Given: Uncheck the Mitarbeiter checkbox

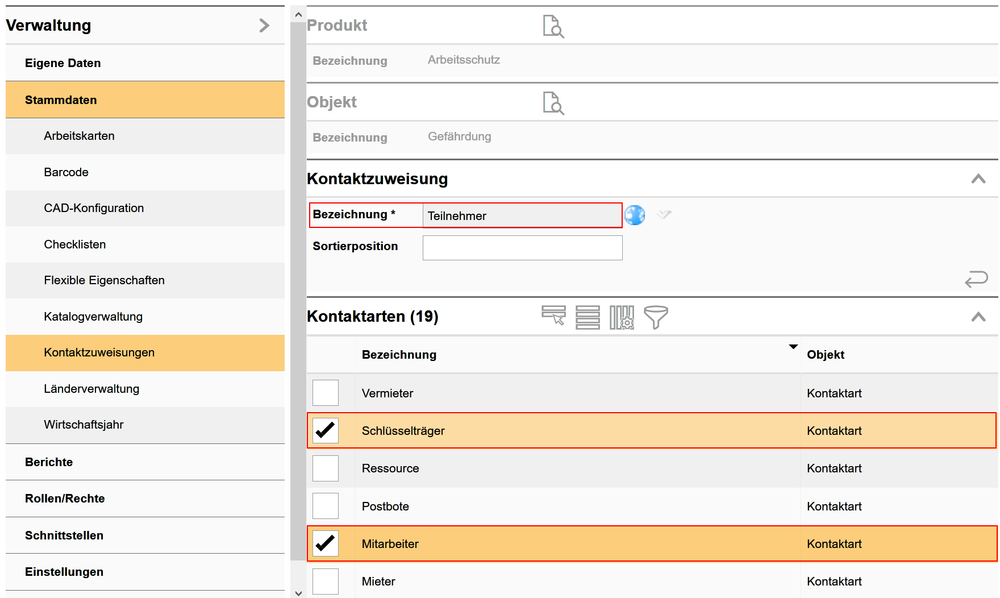Looking at the screenshot, I should click(326, 544).
